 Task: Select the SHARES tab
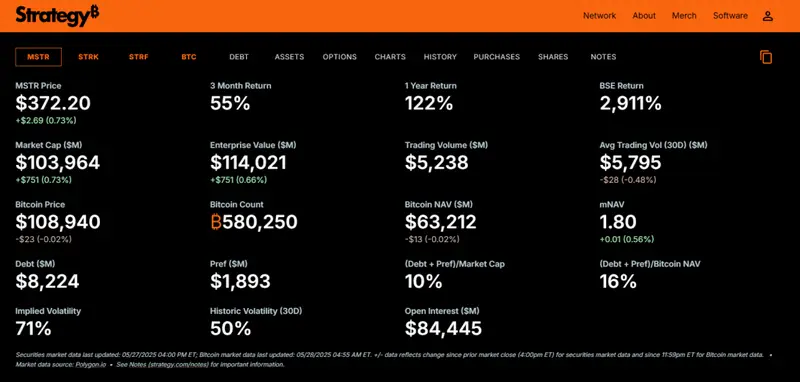(553, 57)
